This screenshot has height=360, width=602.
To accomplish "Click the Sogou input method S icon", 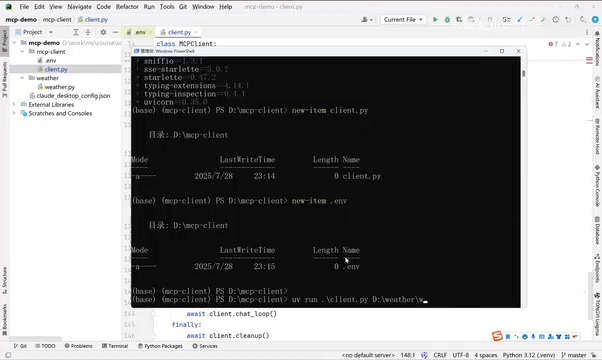I will (x=497, y=336).
